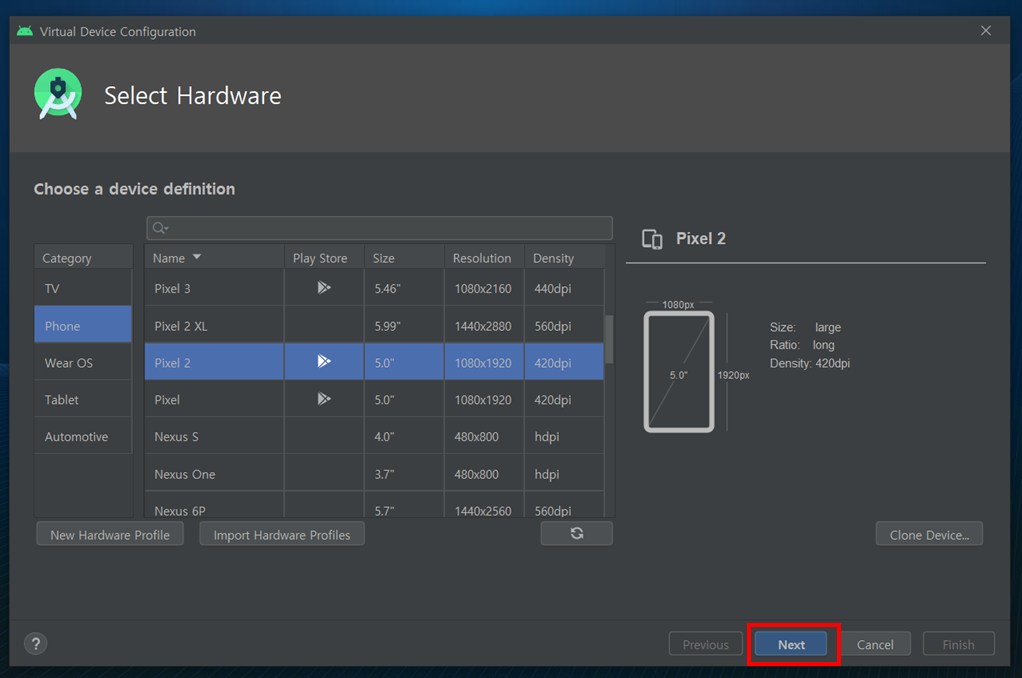
Task: Select the Pixel 2 device name
Action: click(172, 362)
